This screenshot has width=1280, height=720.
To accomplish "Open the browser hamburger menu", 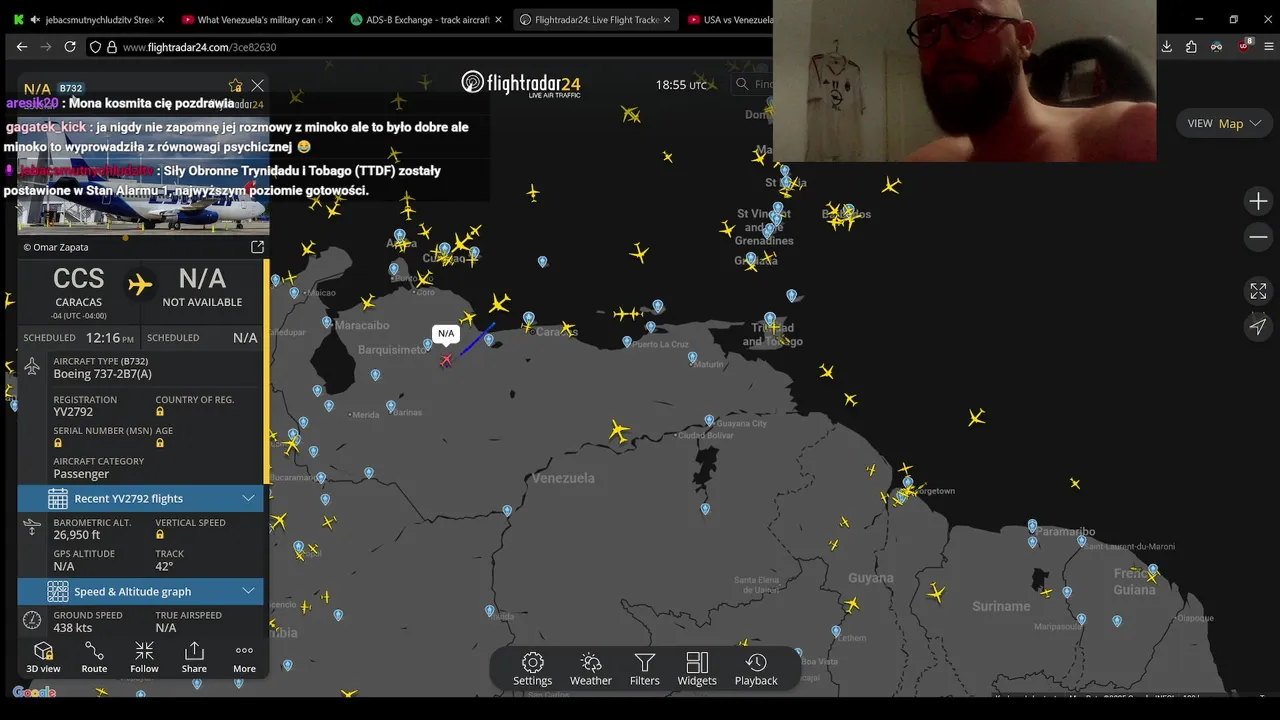I will point(1269,47).
